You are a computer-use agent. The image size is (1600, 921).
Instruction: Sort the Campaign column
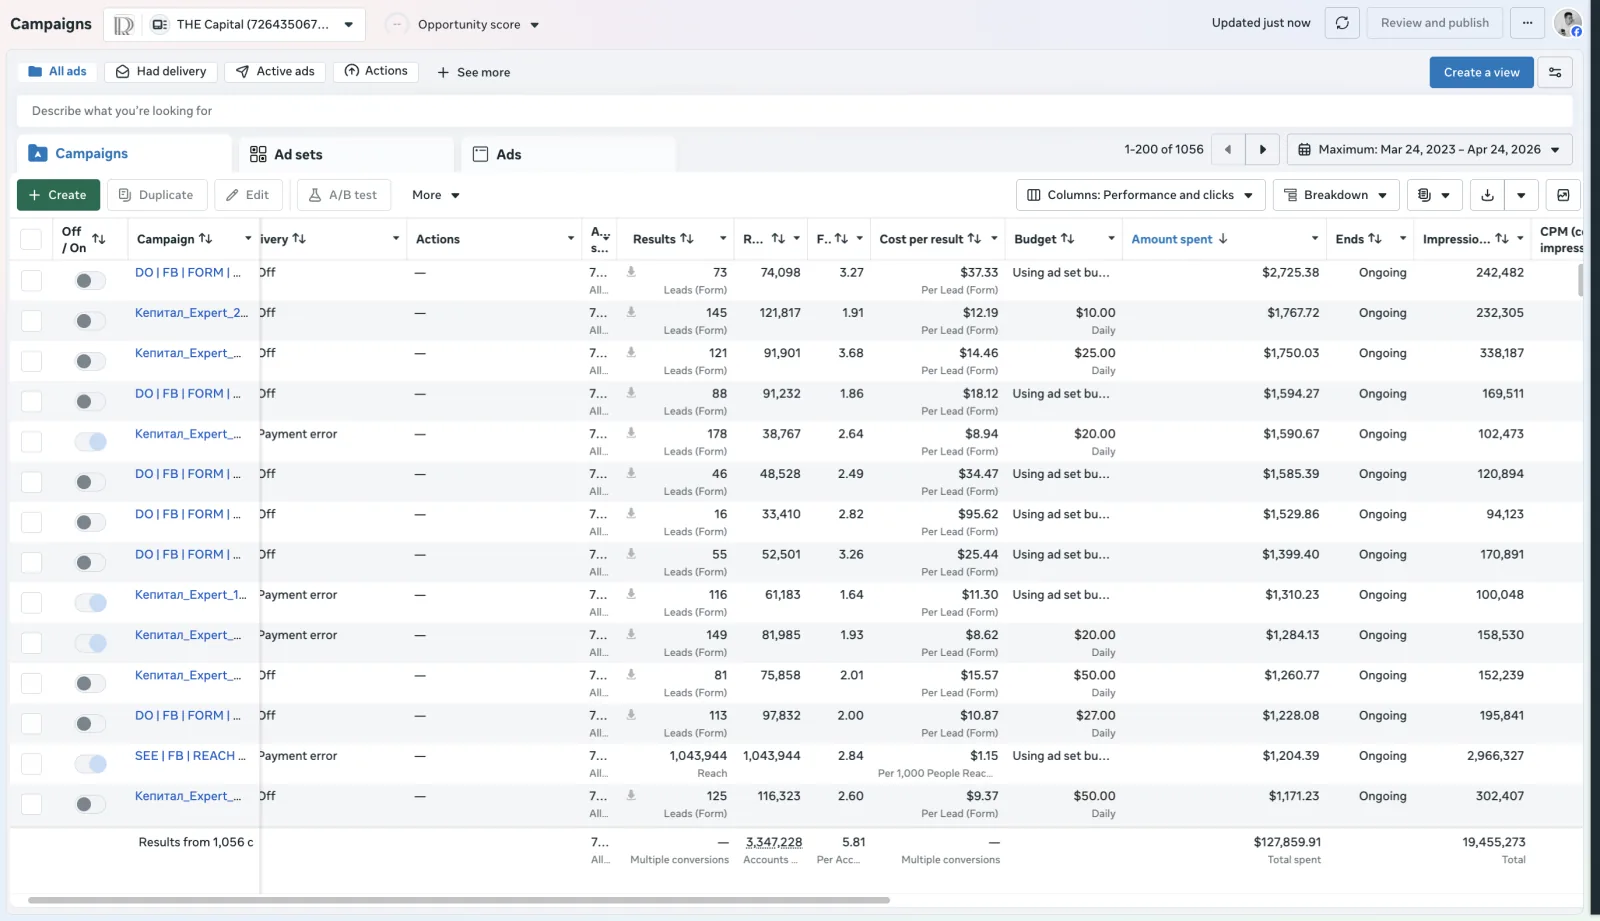tap(205, 239)
